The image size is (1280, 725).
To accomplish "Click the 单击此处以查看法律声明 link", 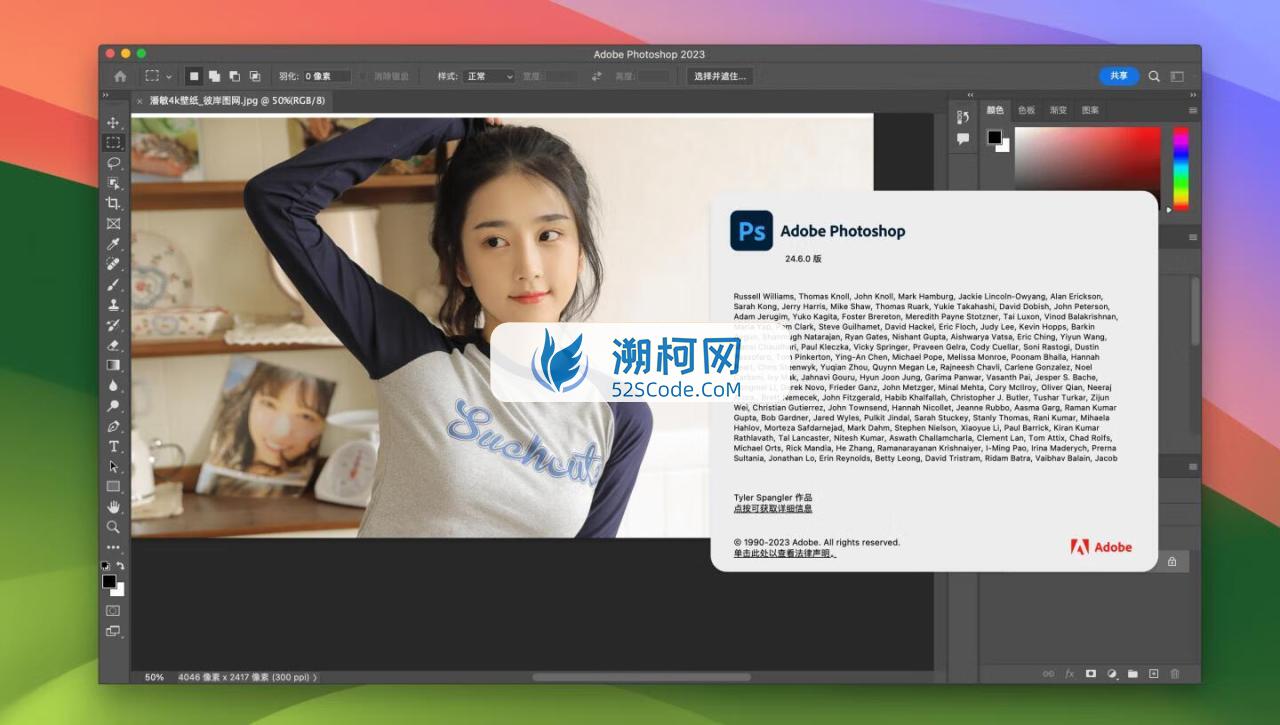I will click(785, 553).
